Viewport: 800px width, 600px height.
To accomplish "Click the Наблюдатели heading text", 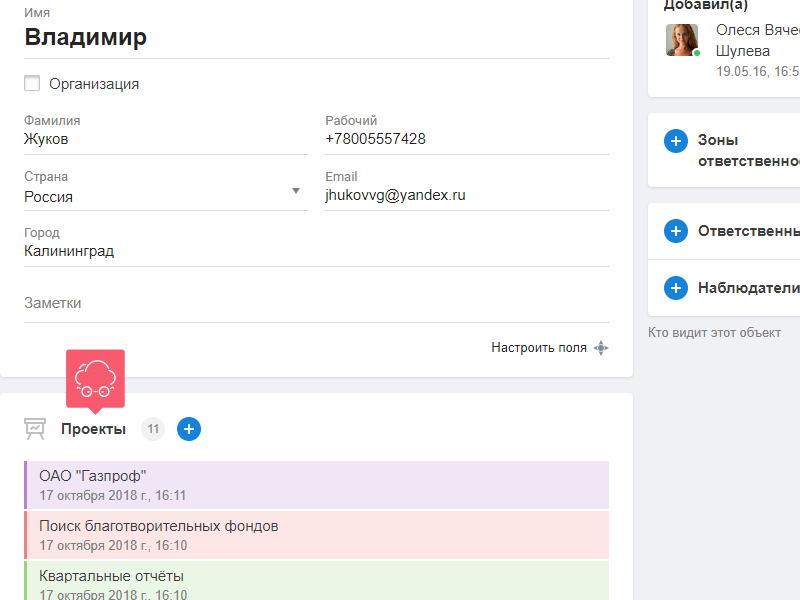I will 748,288.
